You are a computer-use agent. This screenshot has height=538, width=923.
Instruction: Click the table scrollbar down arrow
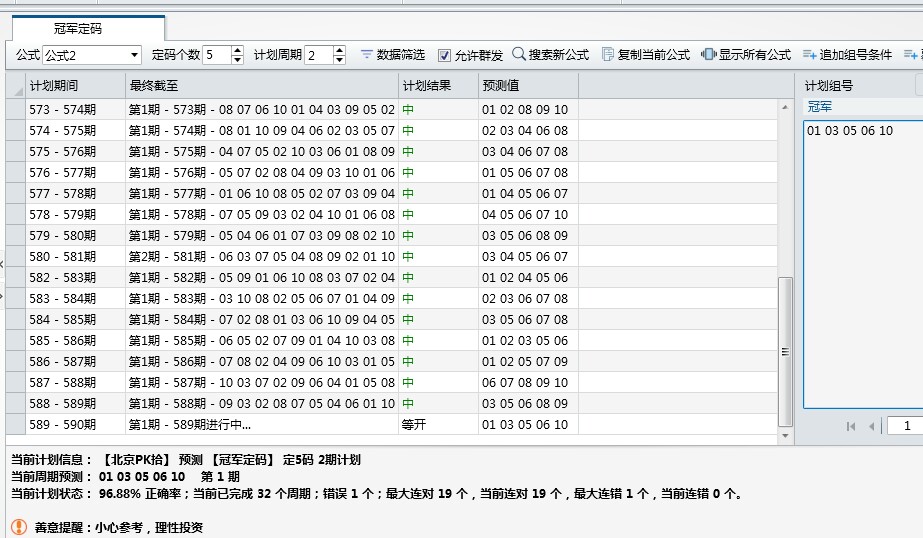(x=785, y=436)
